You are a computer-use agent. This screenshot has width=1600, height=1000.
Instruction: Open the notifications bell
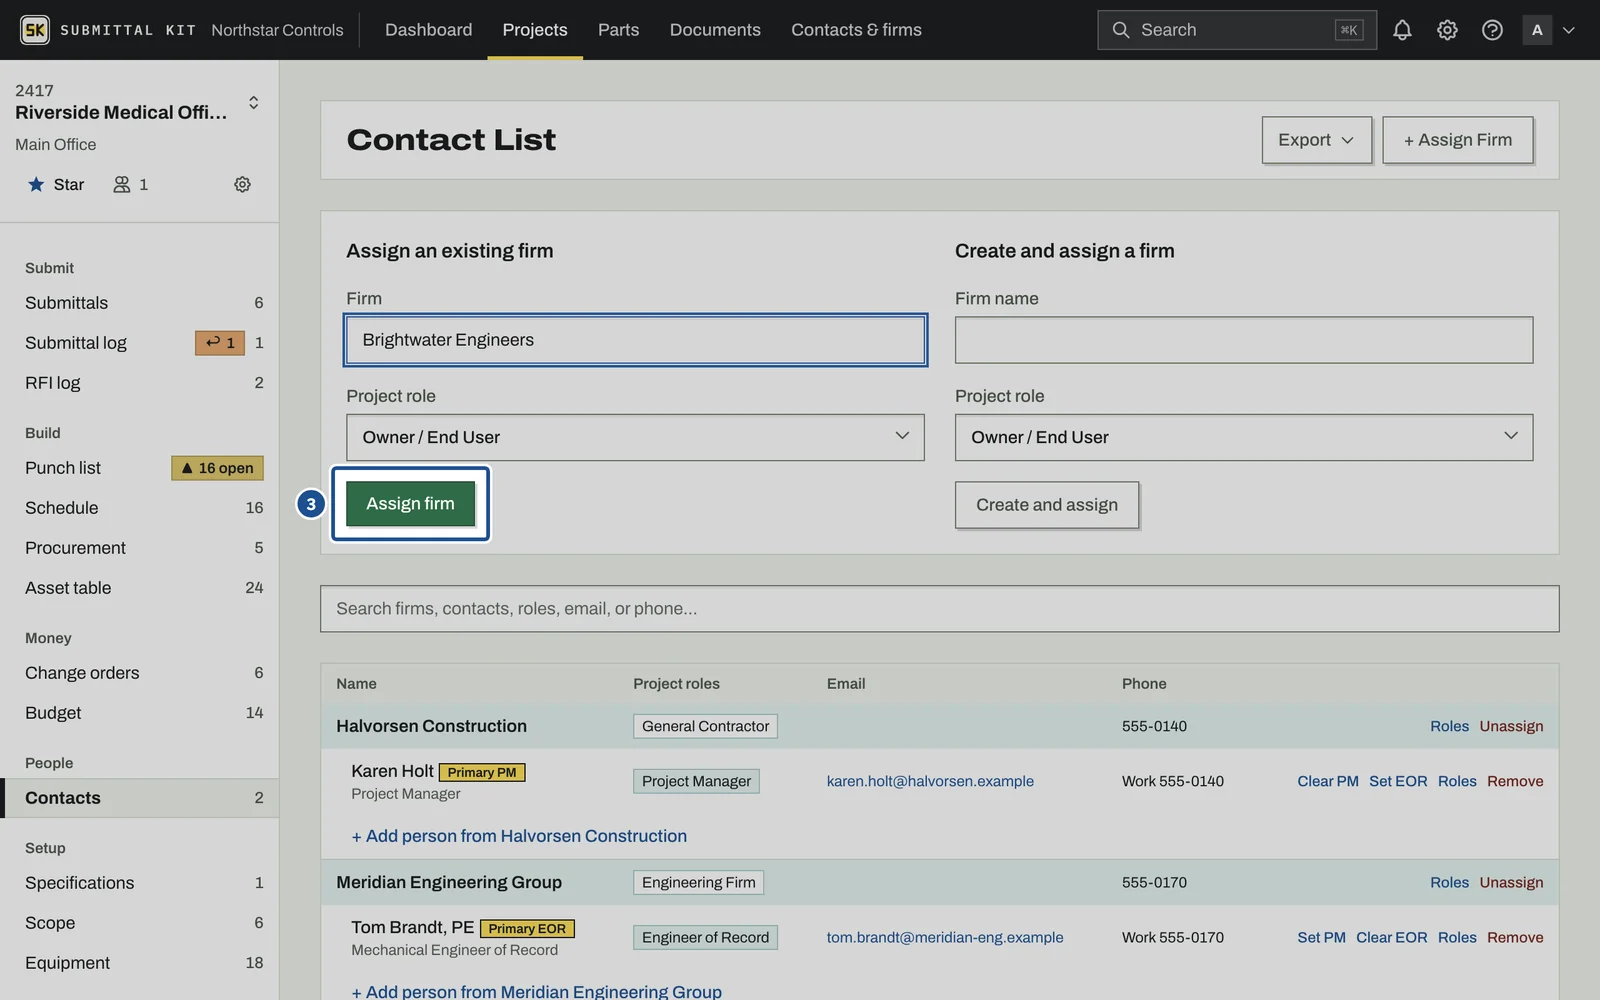(x=1402, y=30)
